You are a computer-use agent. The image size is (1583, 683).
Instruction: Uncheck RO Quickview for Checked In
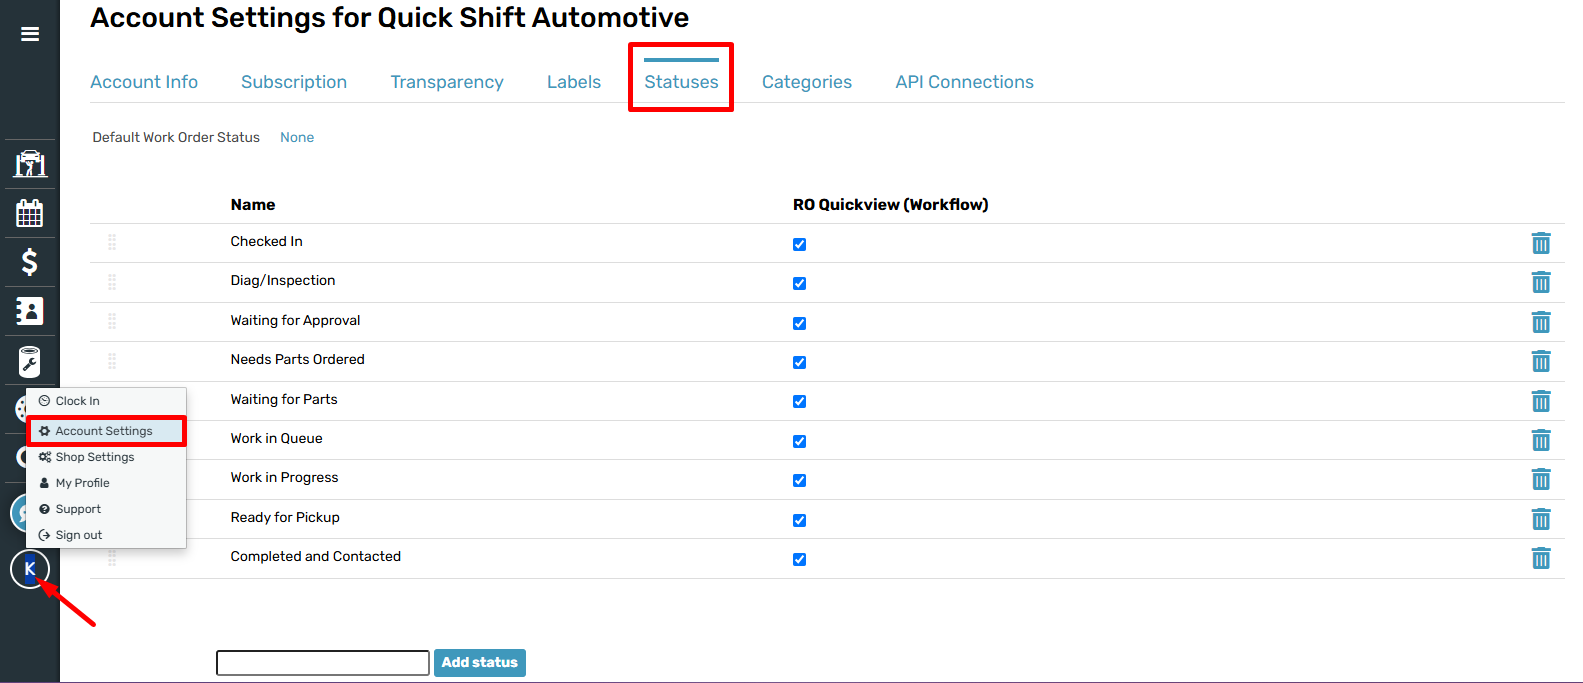click(x=799, y=244)
